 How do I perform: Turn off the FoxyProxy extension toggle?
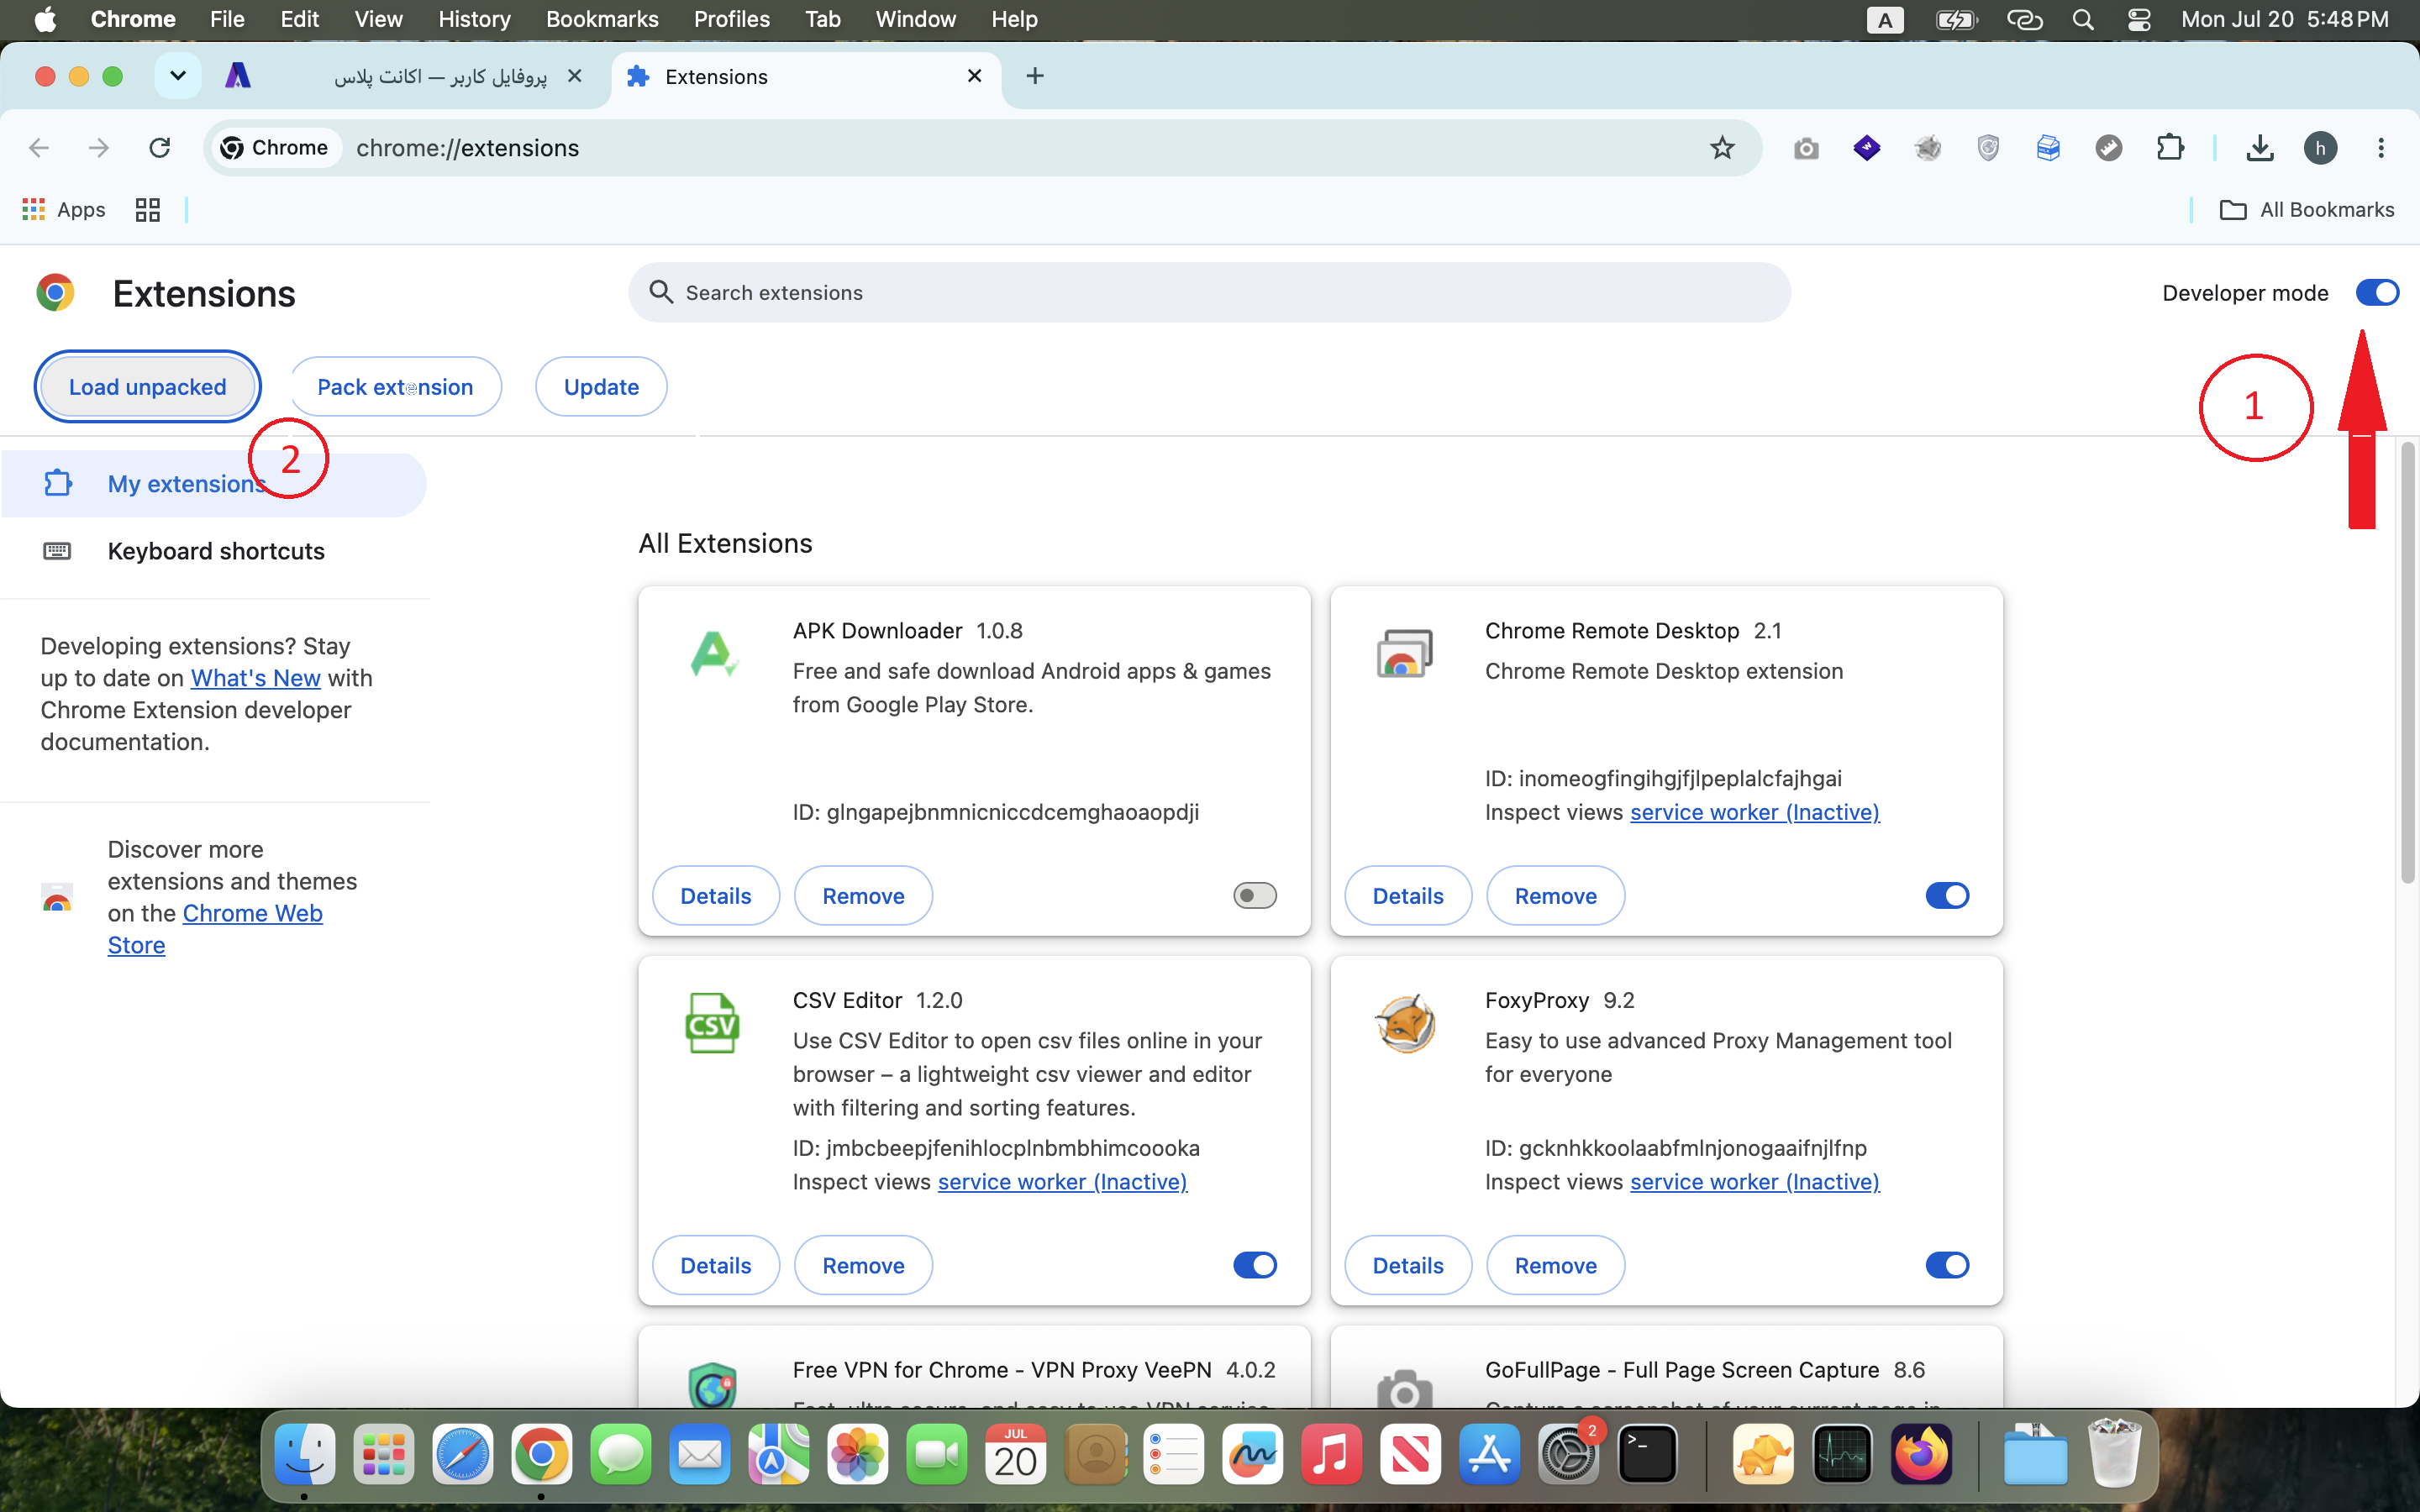coord(1947,1266)
